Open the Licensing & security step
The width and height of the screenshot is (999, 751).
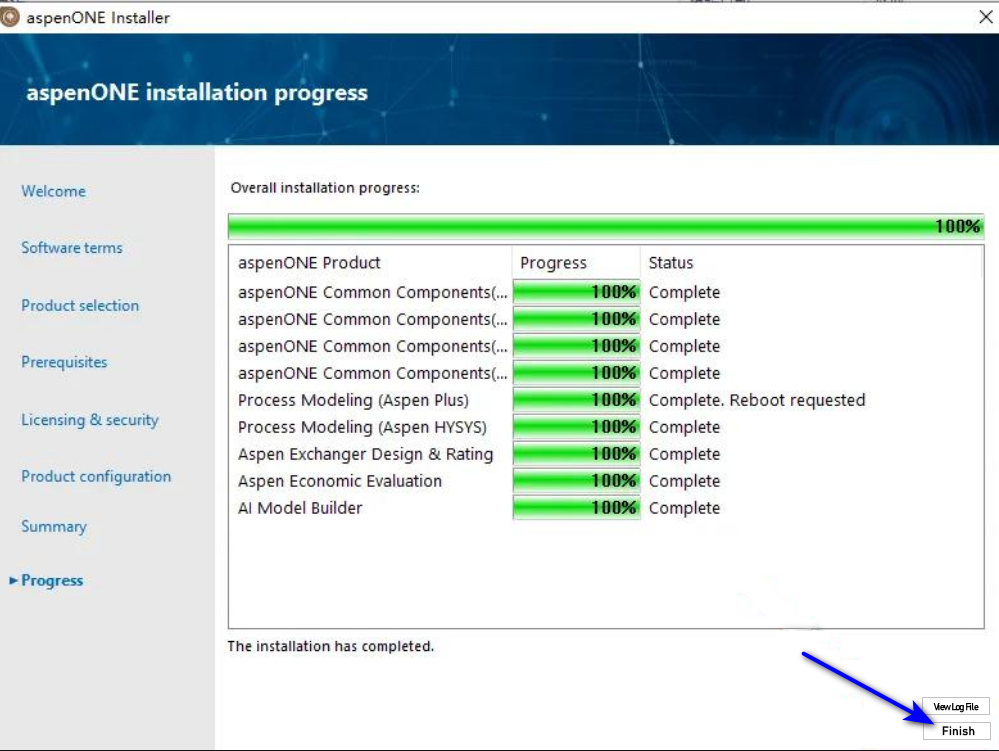click(x=90, y=420)
